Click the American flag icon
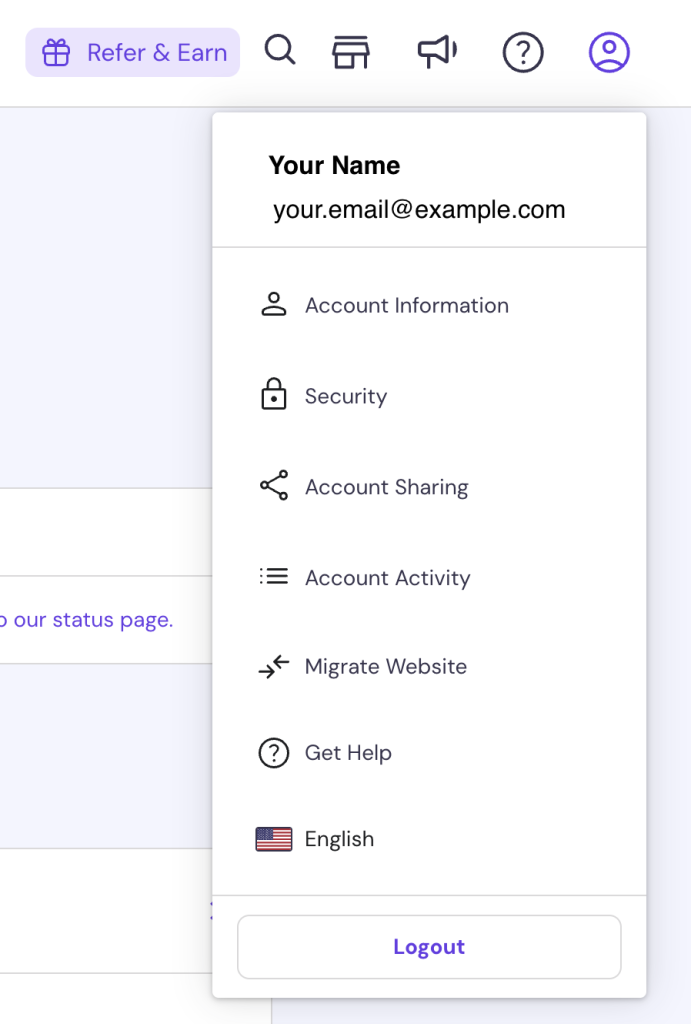This screenshot has width=691, height=1024. tap(275, 838)
